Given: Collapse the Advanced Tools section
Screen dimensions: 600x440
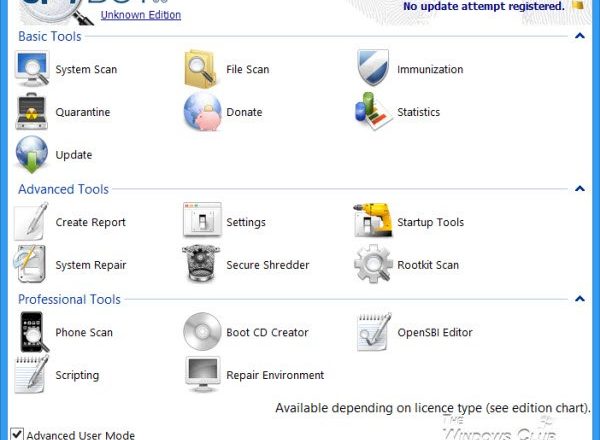Looking at the screenshot, I should (580, 189).
